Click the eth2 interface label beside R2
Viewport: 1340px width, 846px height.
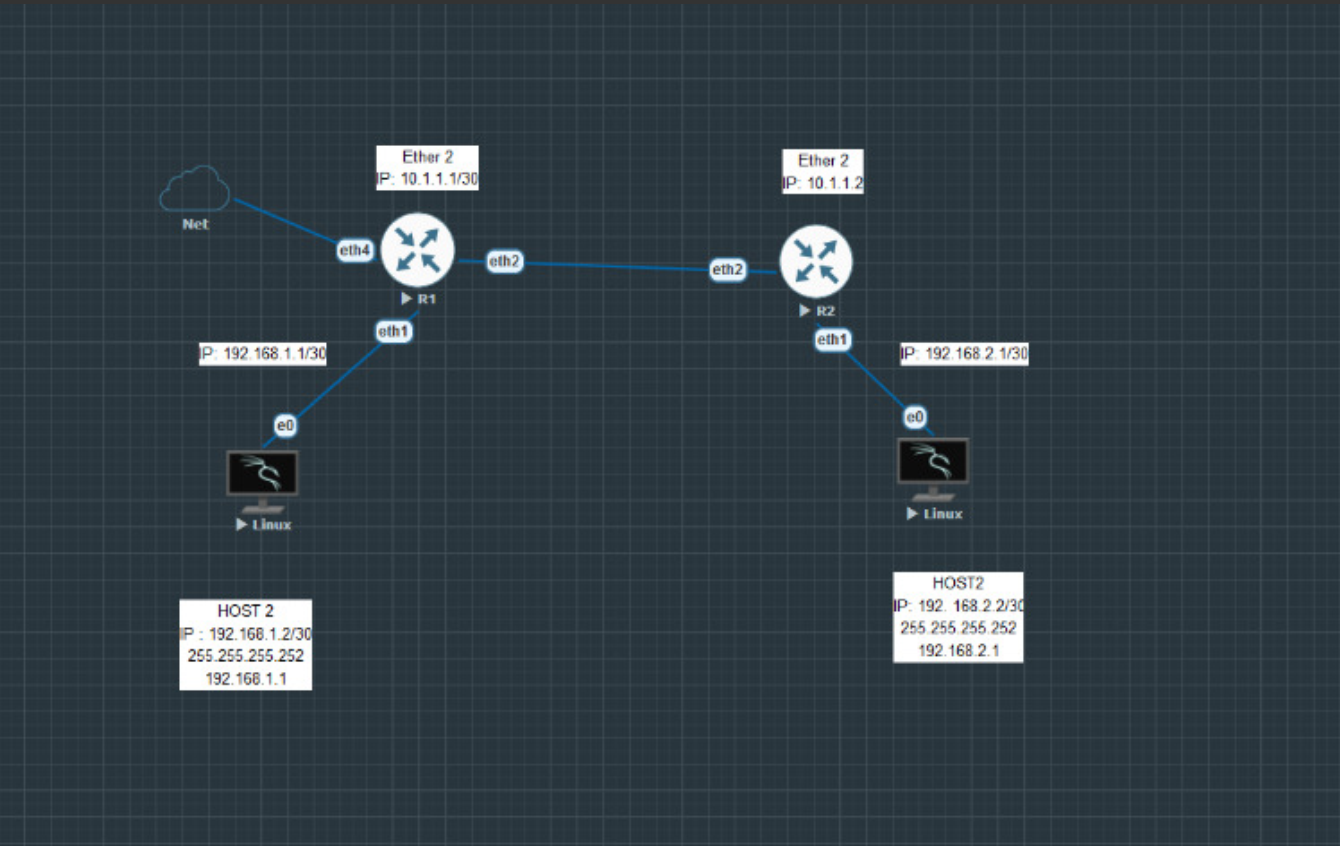pos(728,268)
